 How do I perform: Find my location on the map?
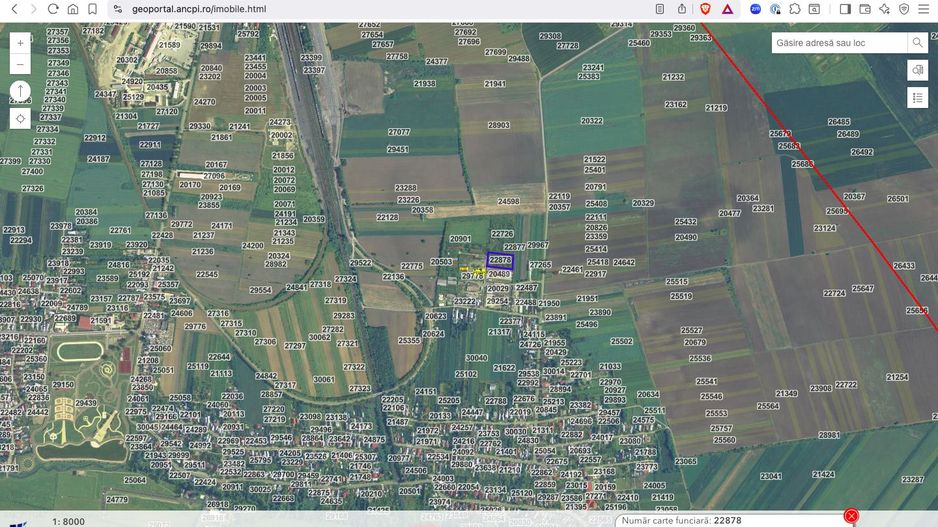pyautogui.click(x=20, y=118)
